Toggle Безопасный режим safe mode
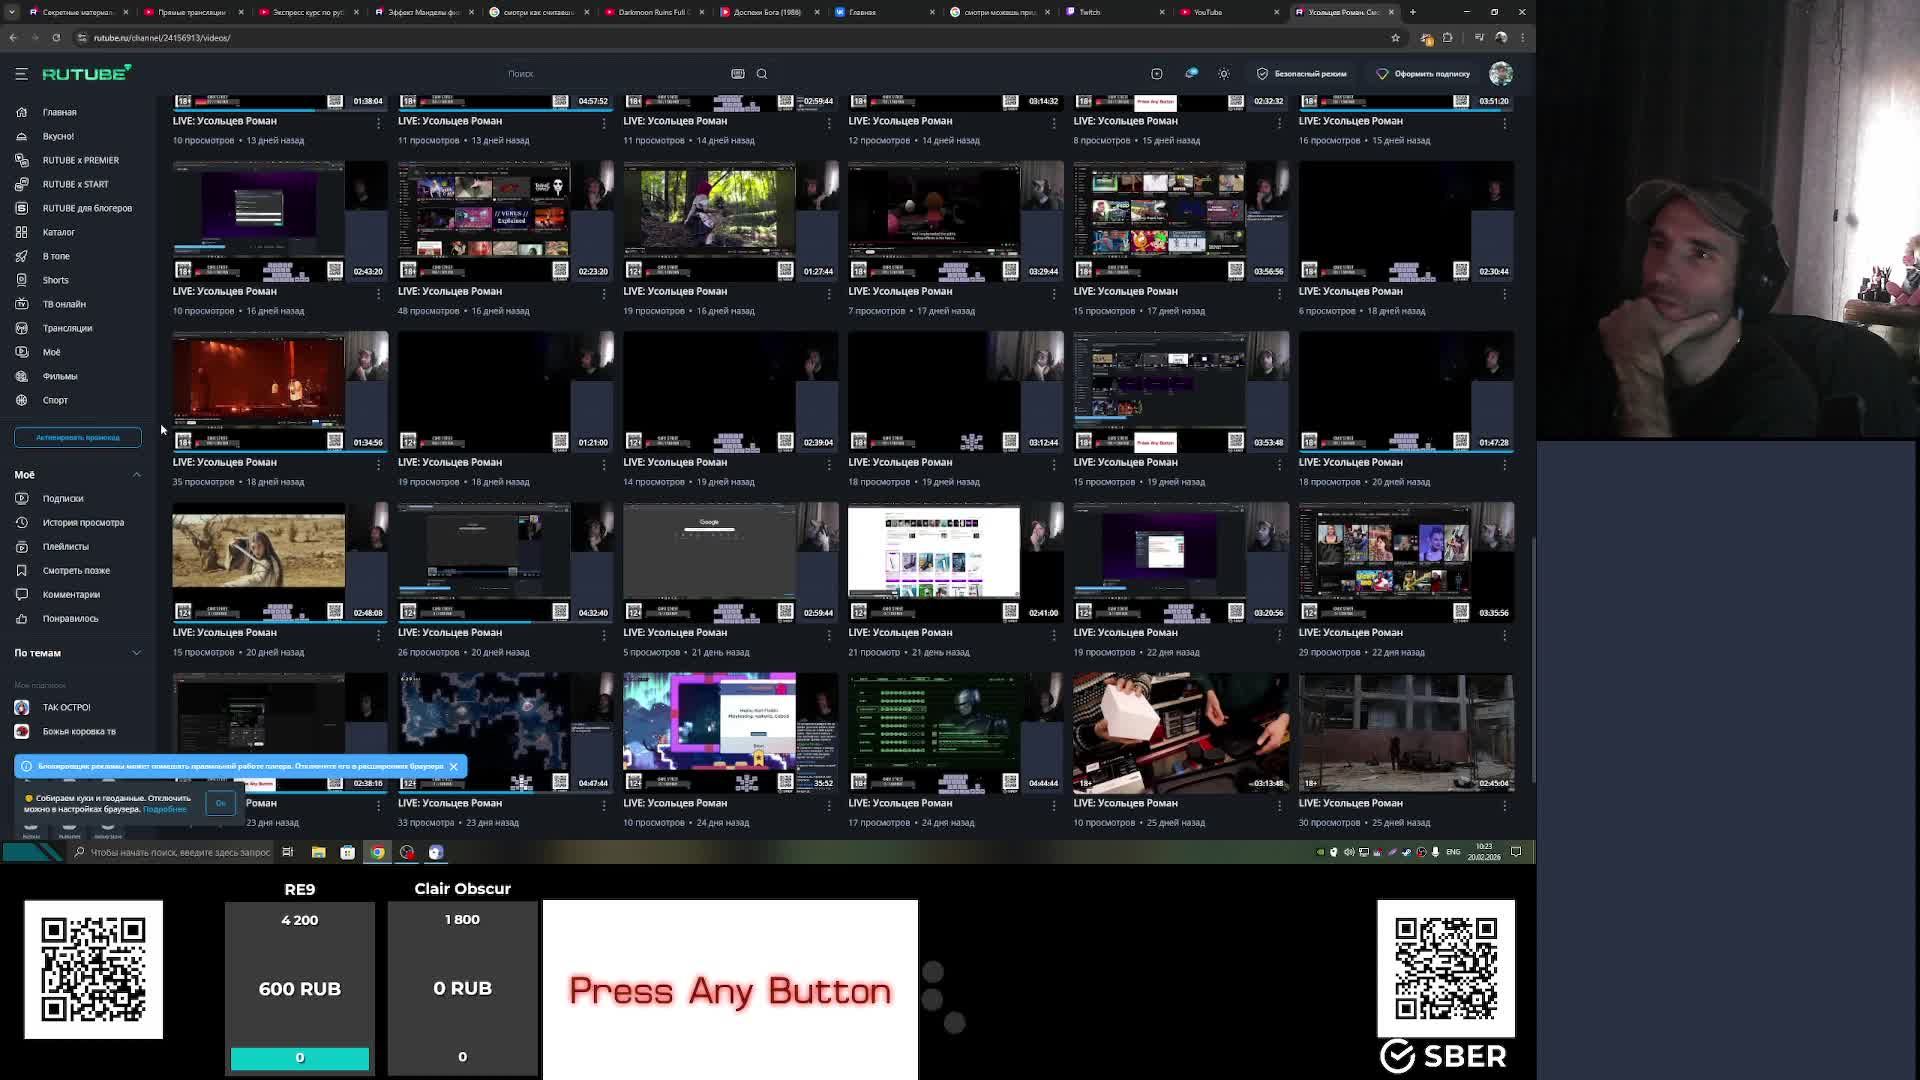The width and height of the screenshot is (1920, 1080). pos(1301,74)
